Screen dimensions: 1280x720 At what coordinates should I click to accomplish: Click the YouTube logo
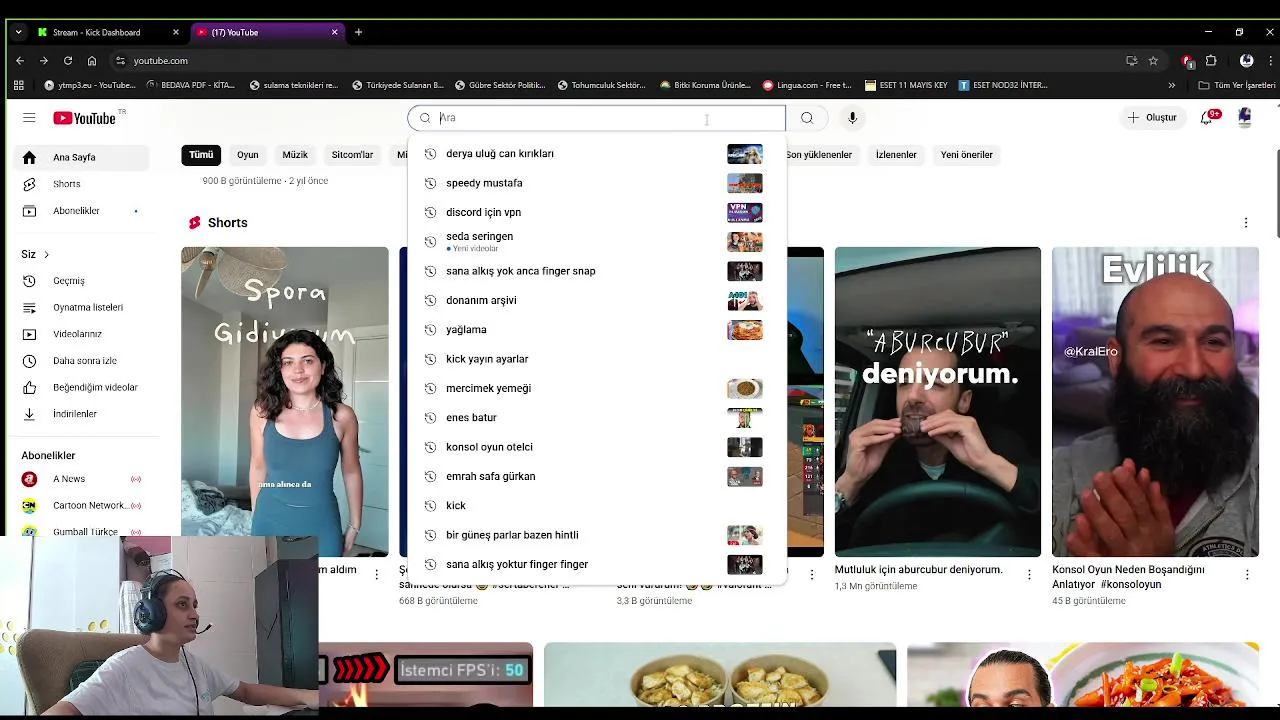pos(85,118)
